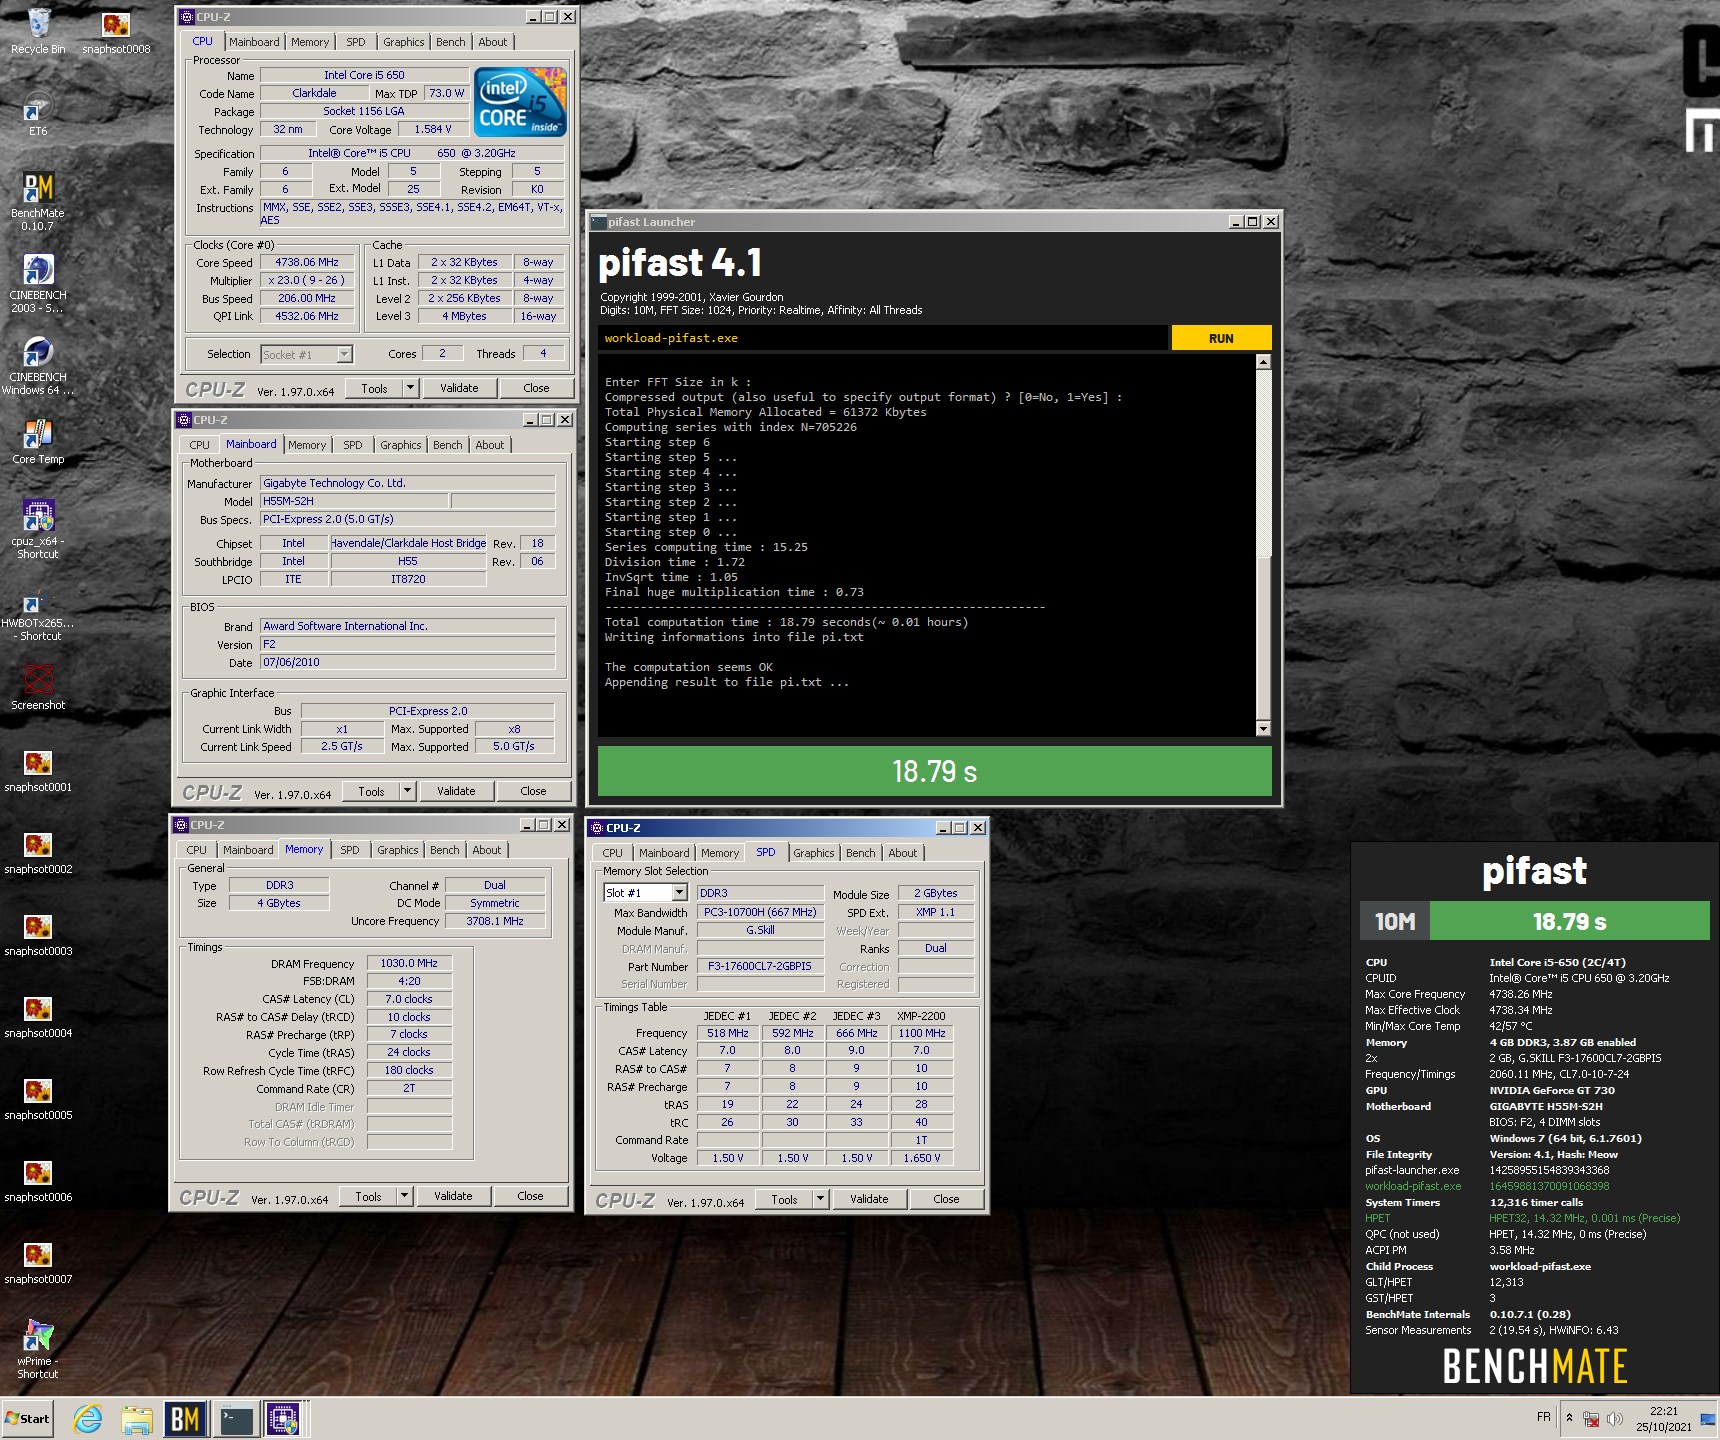This screenshot has height=1440, width=1720.
Task: Click the FR language indicator in taskbar
Action: click(x=1543, y=1417)
